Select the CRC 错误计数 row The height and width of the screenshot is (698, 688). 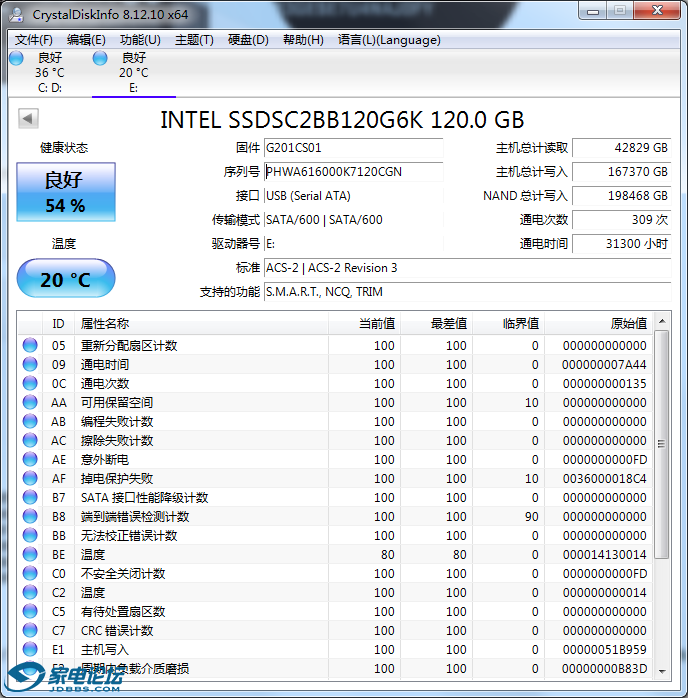pos(335,630)
